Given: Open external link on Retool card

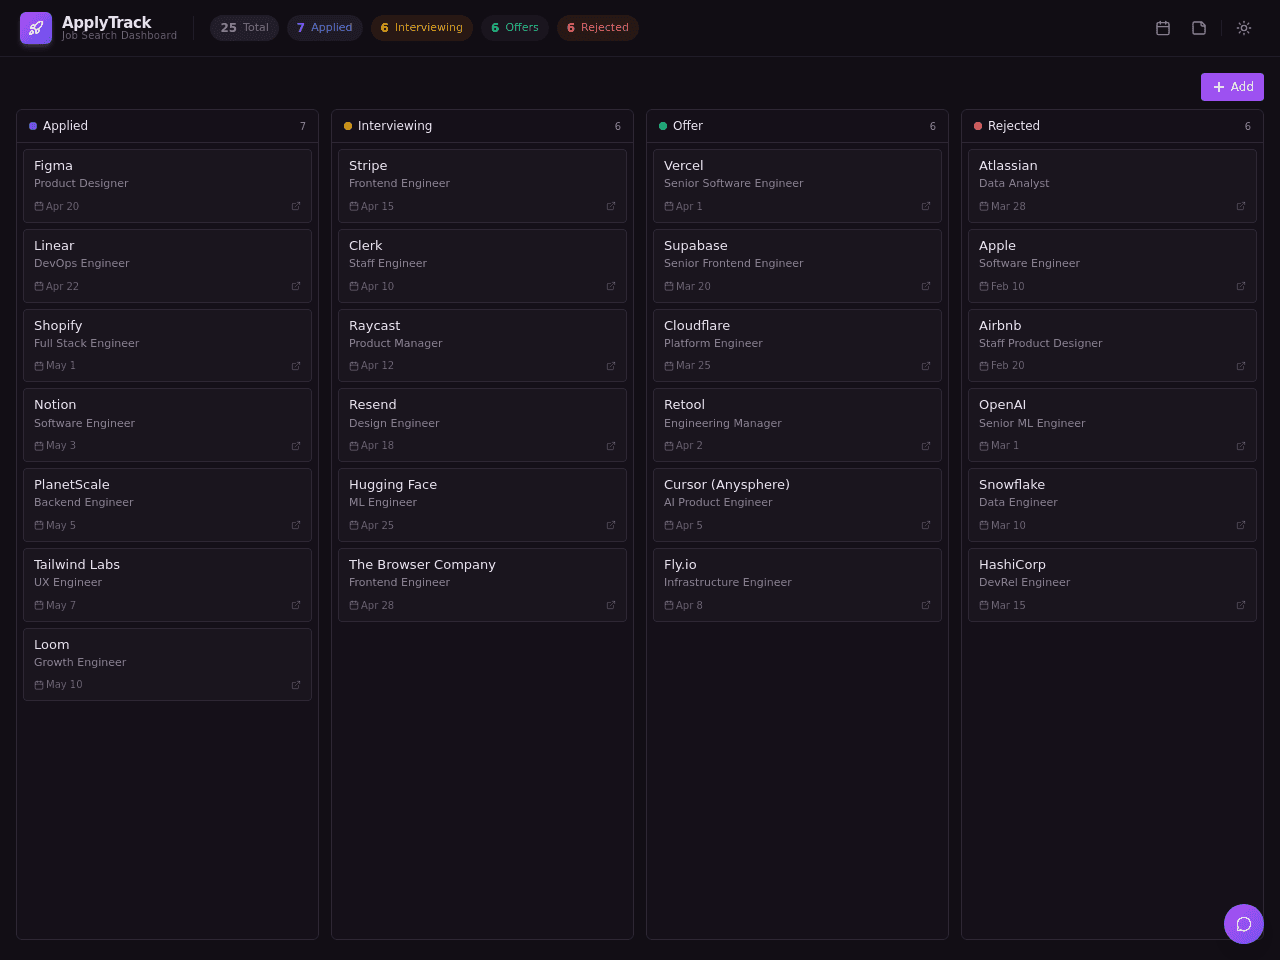Looking at the screenshot, I should [x=926, y=446].
